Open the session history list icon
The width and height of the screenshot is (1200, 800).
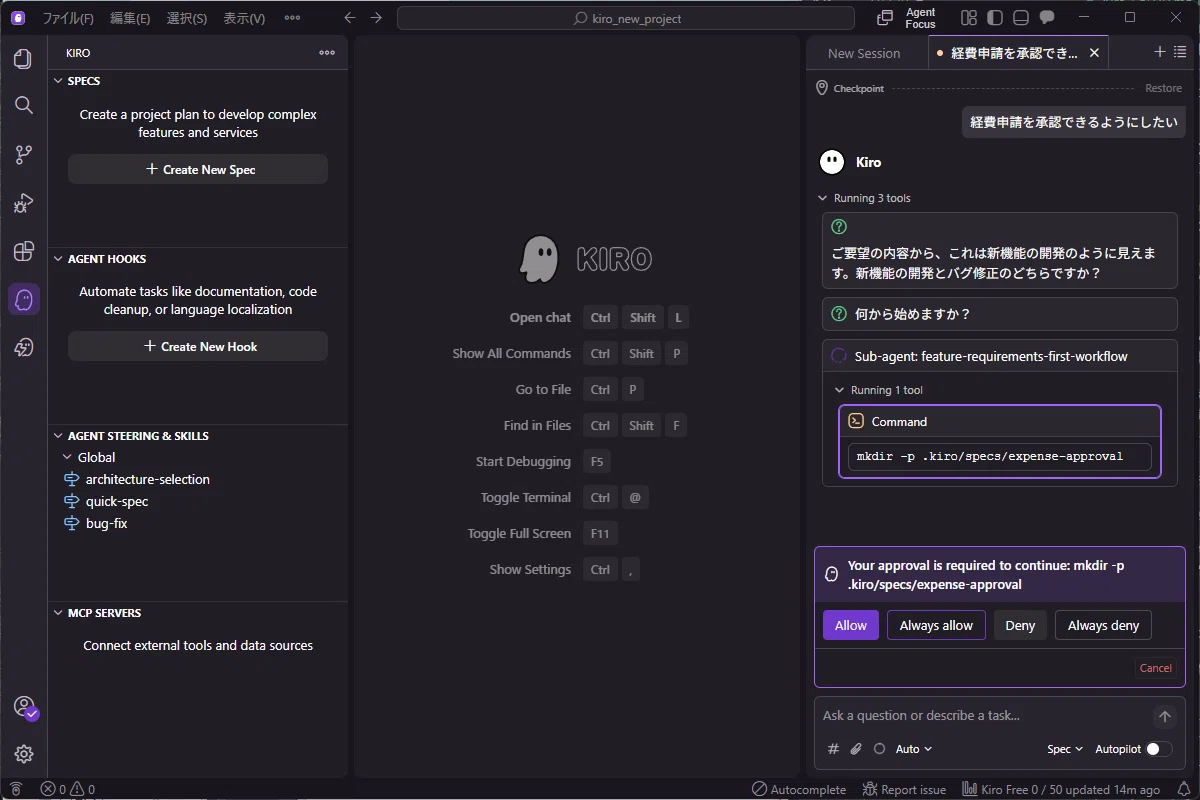pyautogui.click(x=1180, y=52)
